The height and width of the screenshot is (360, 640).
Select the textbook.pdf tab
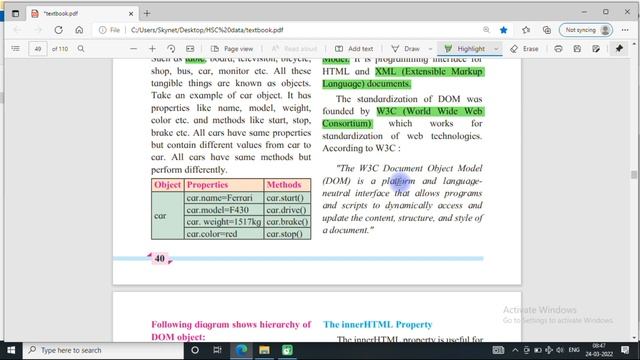(x=82, y=13)
